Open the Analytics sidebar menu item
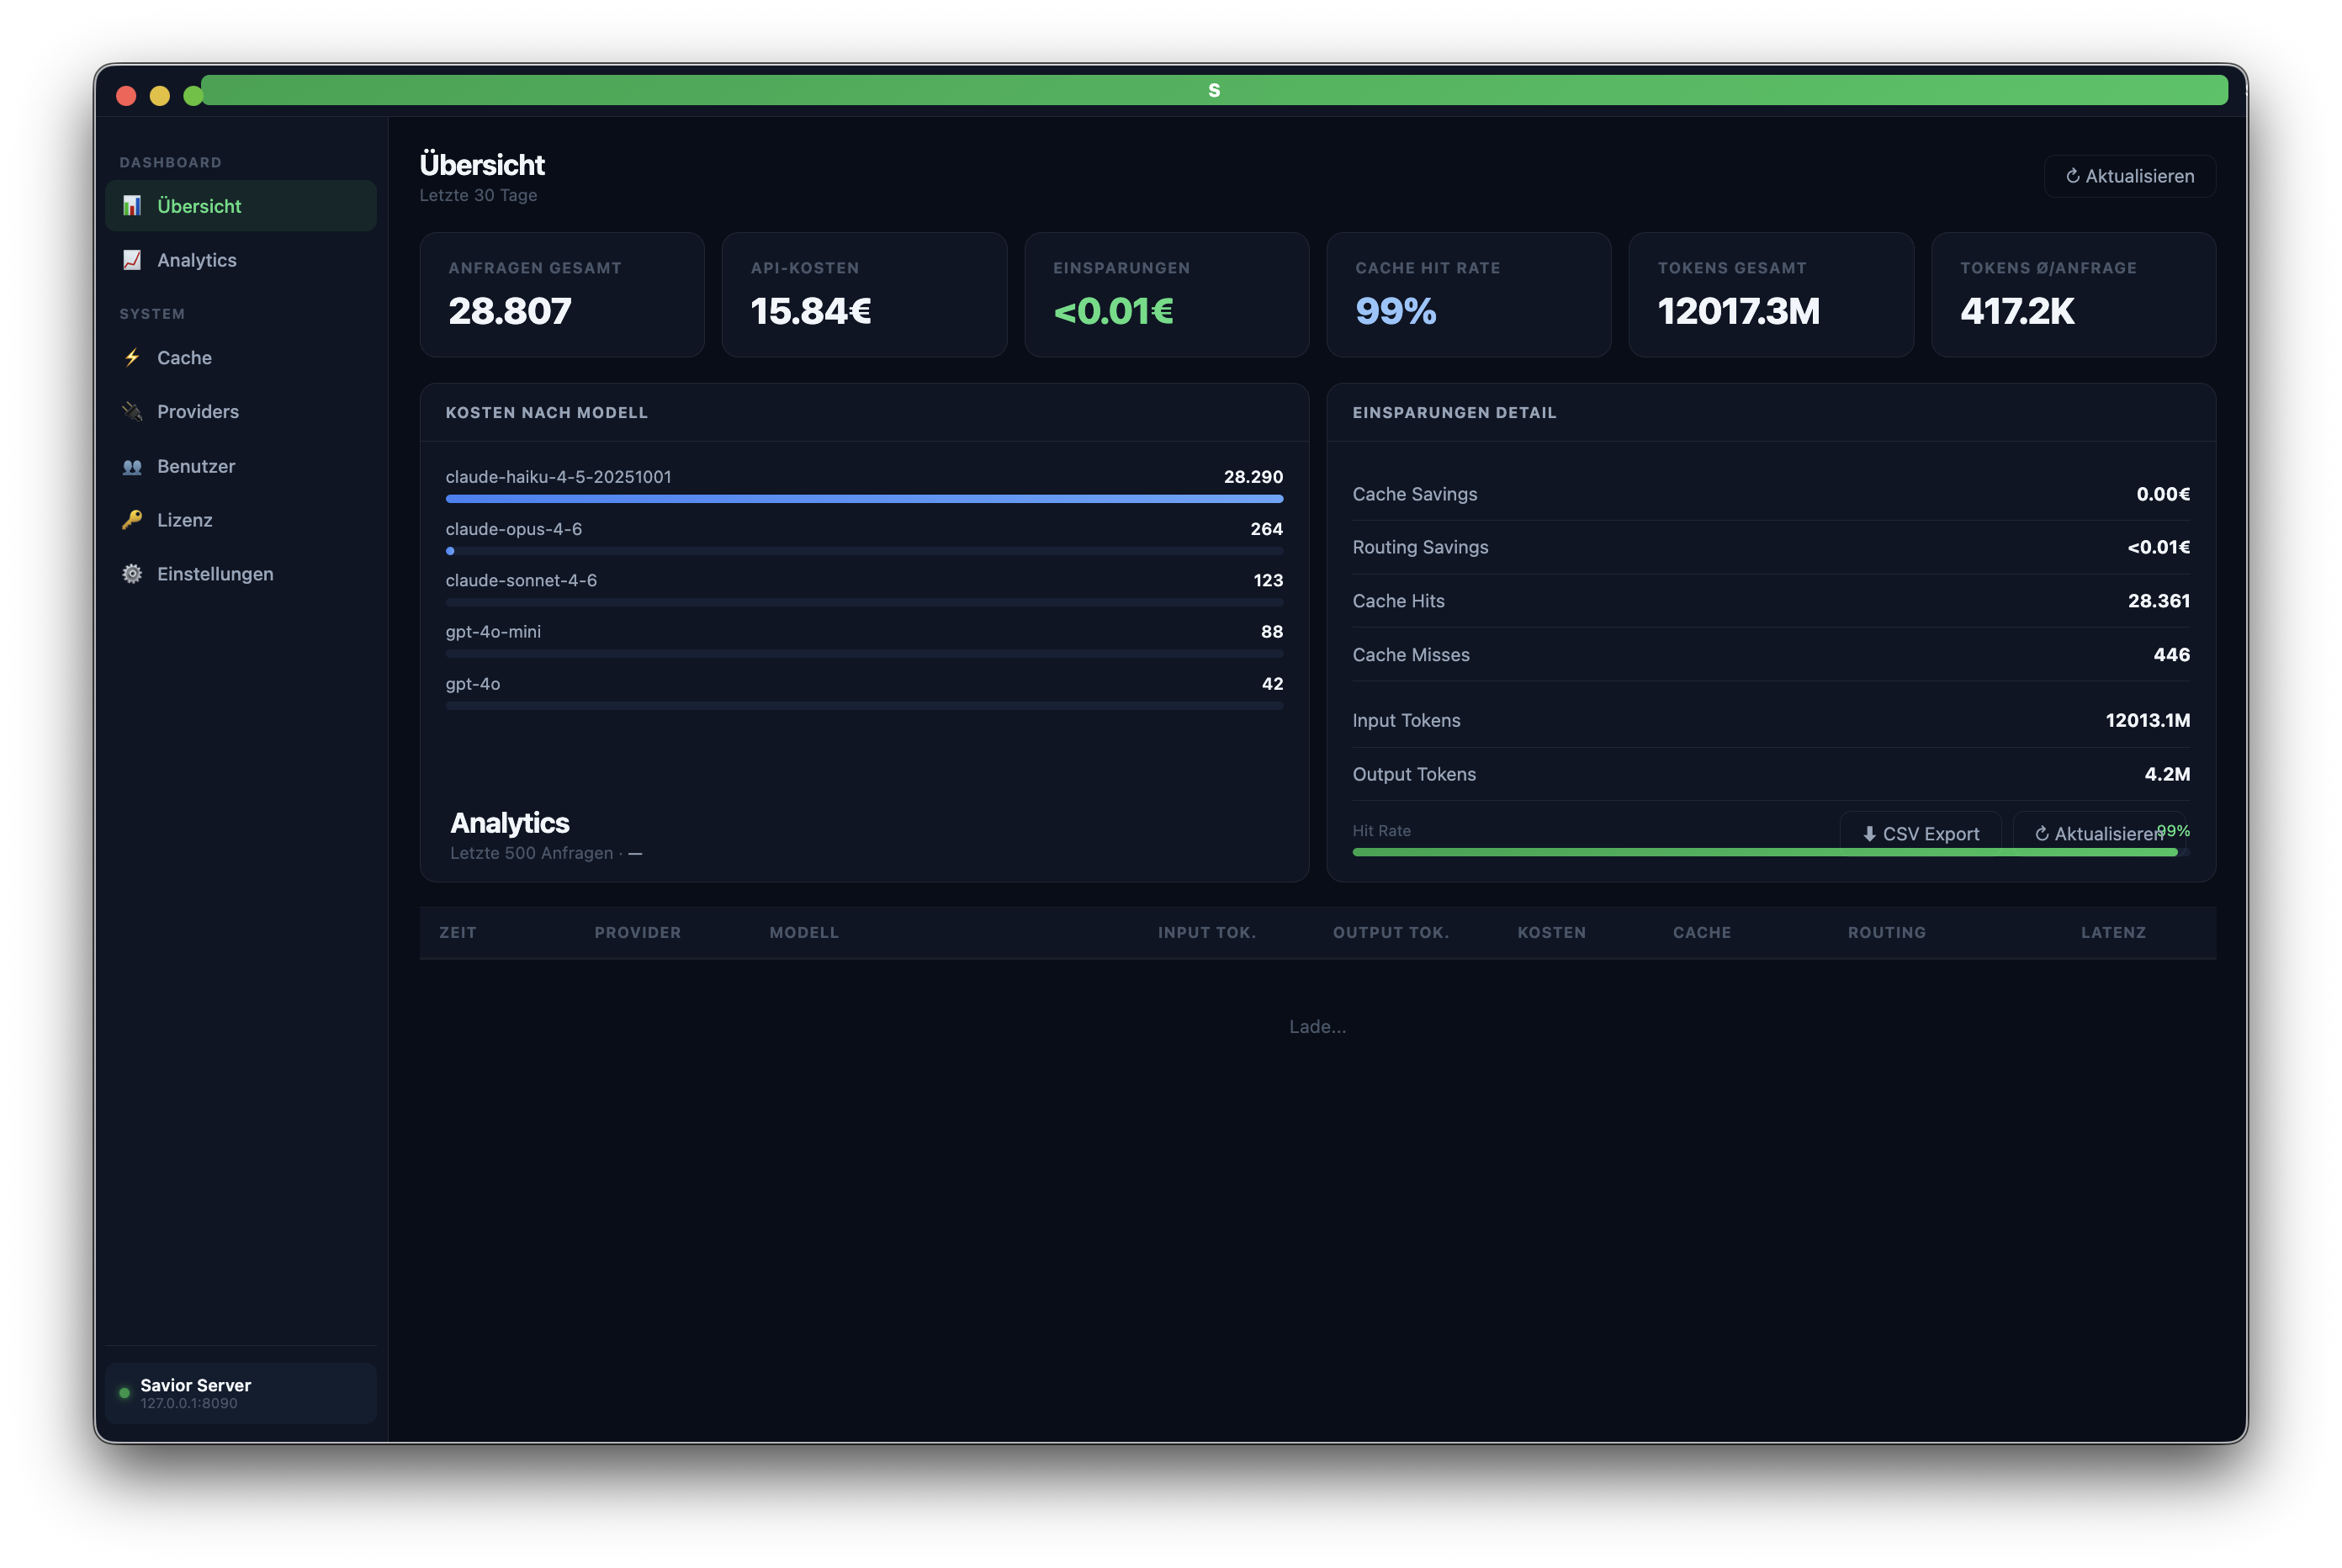2342x1568 pixels. pos(197,260)
